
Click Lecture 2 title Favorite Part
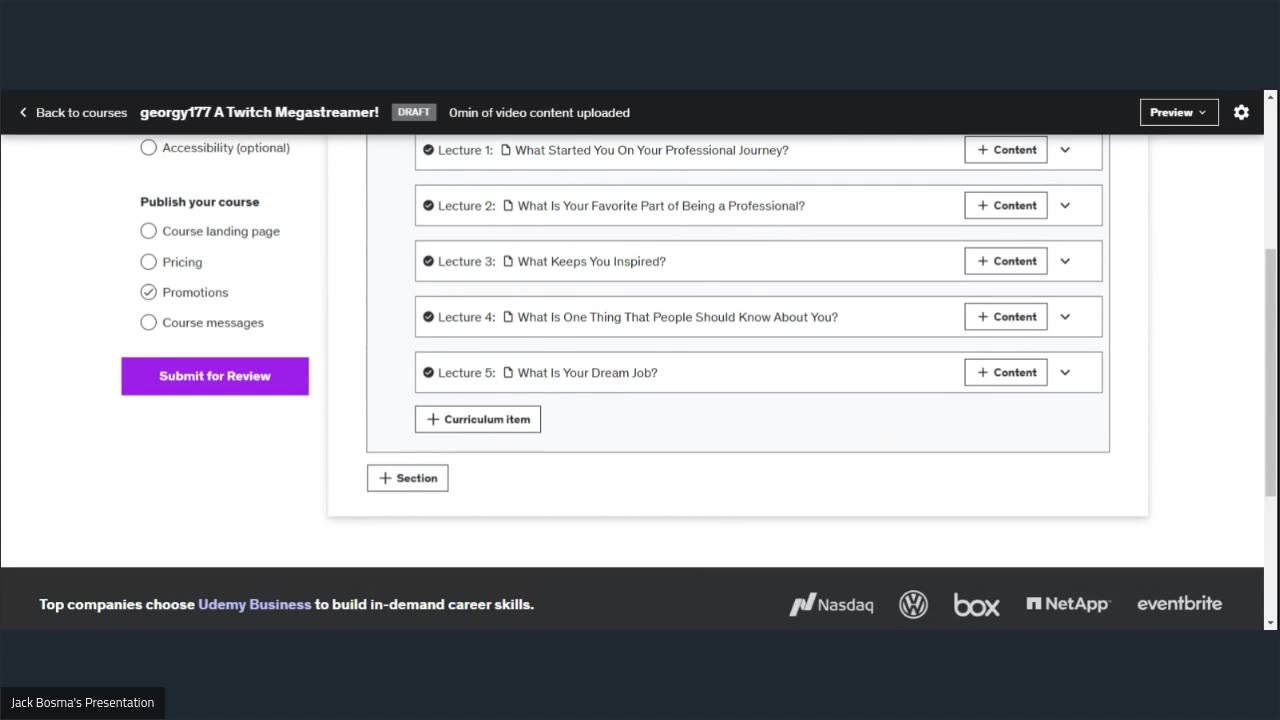tap(661, 206)
